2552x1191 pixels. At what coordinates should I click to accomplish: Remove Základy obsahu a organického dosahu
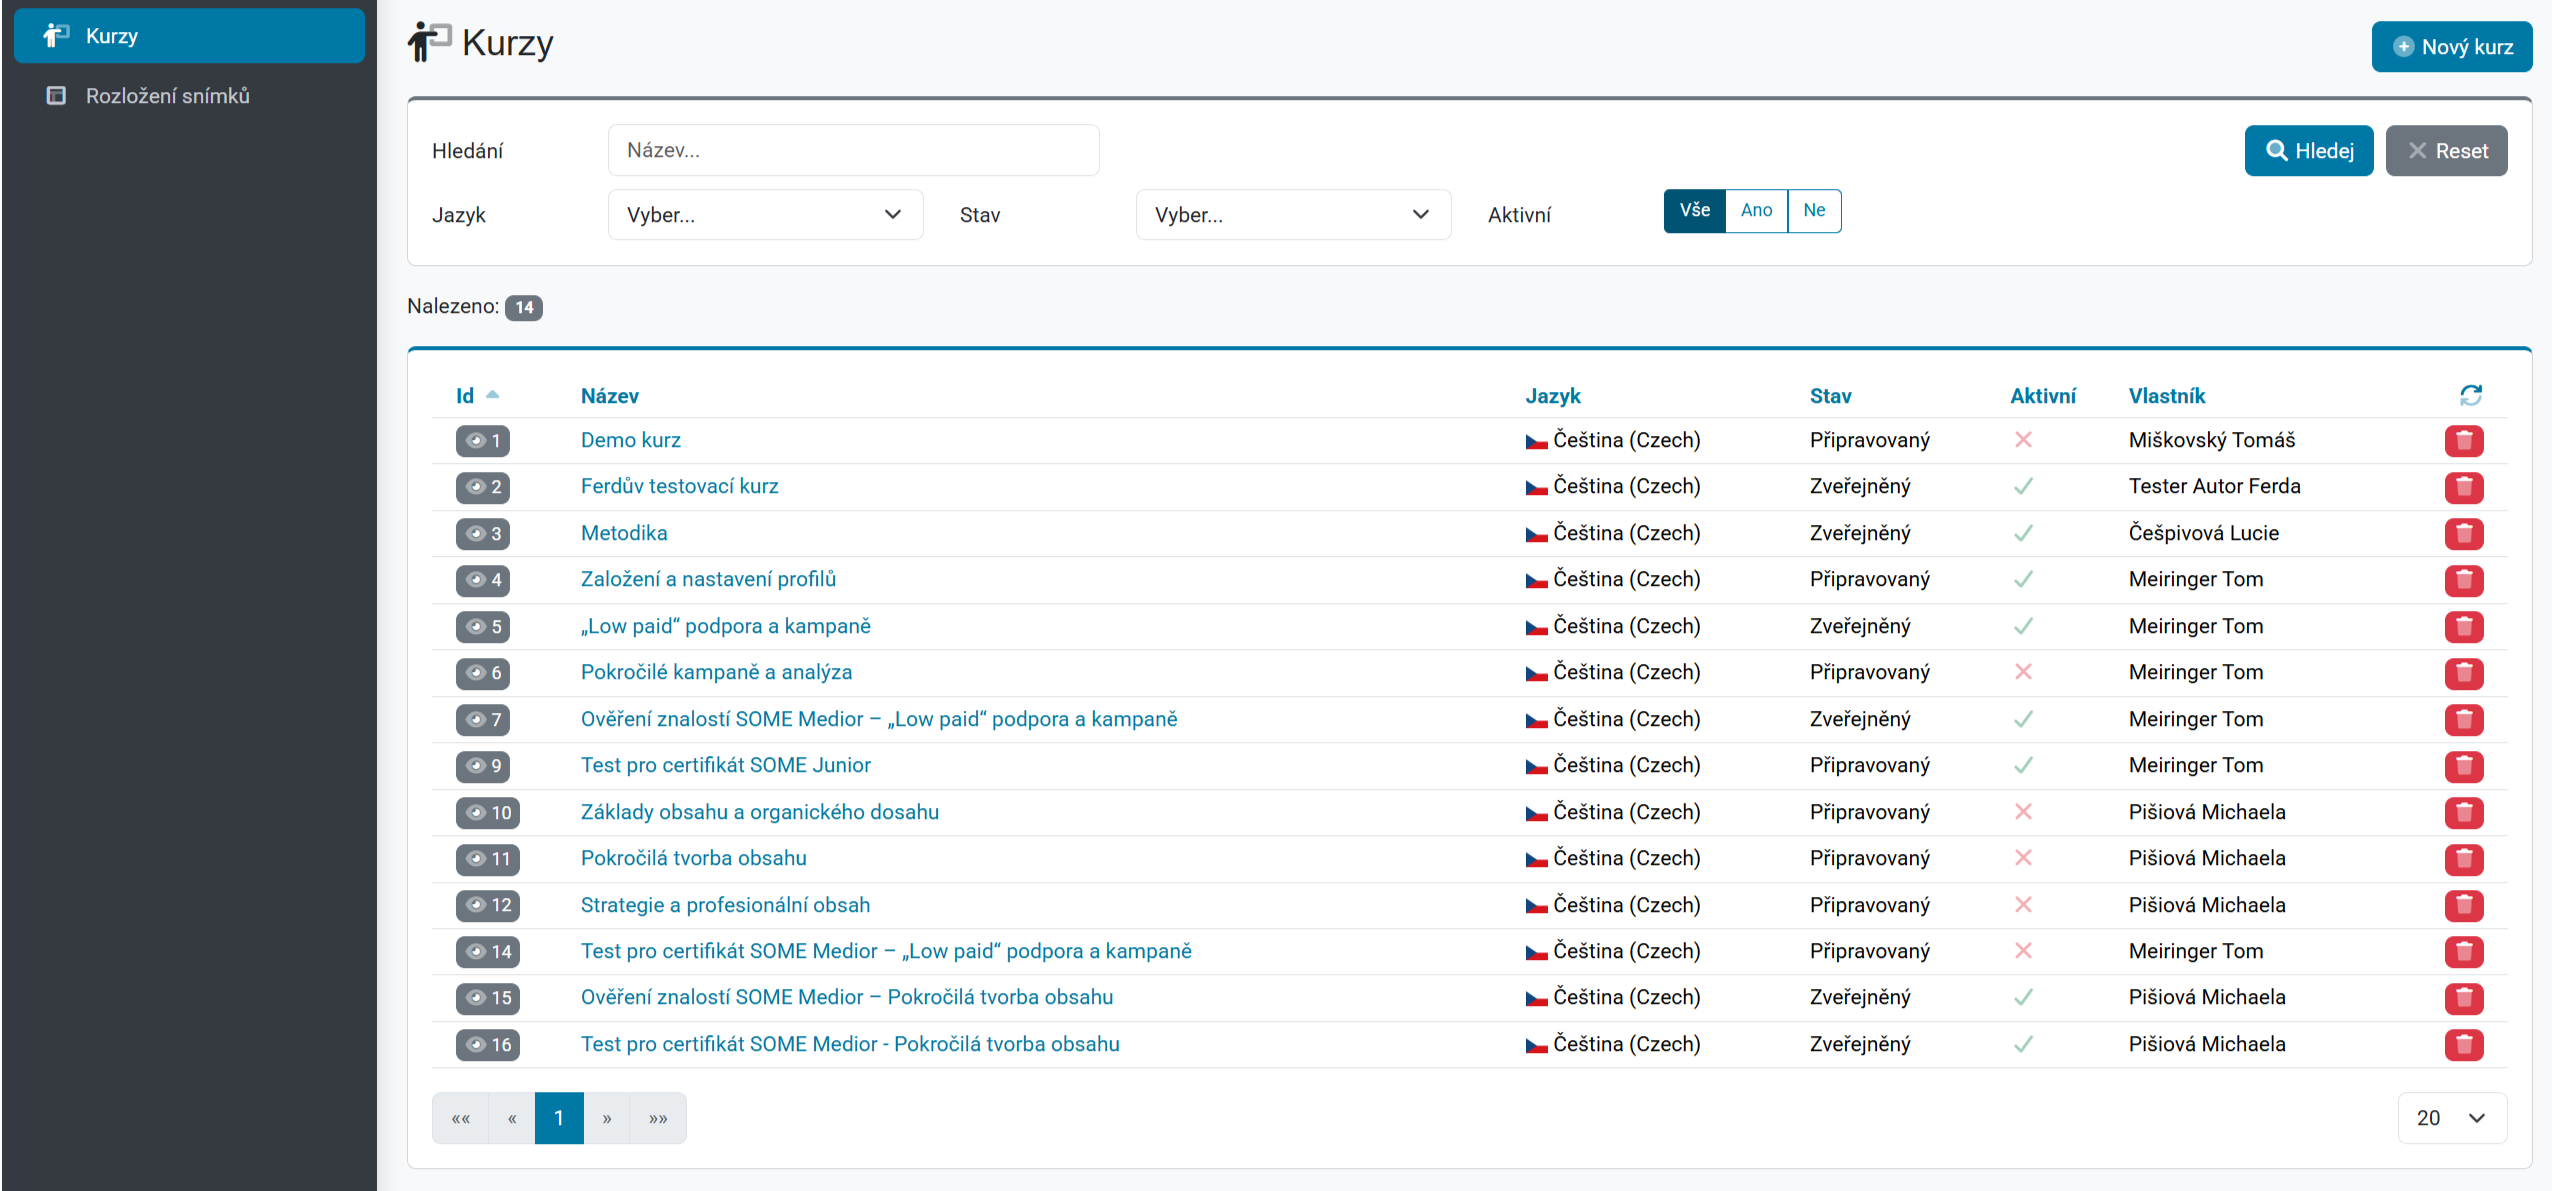[x=2464, y=813]
